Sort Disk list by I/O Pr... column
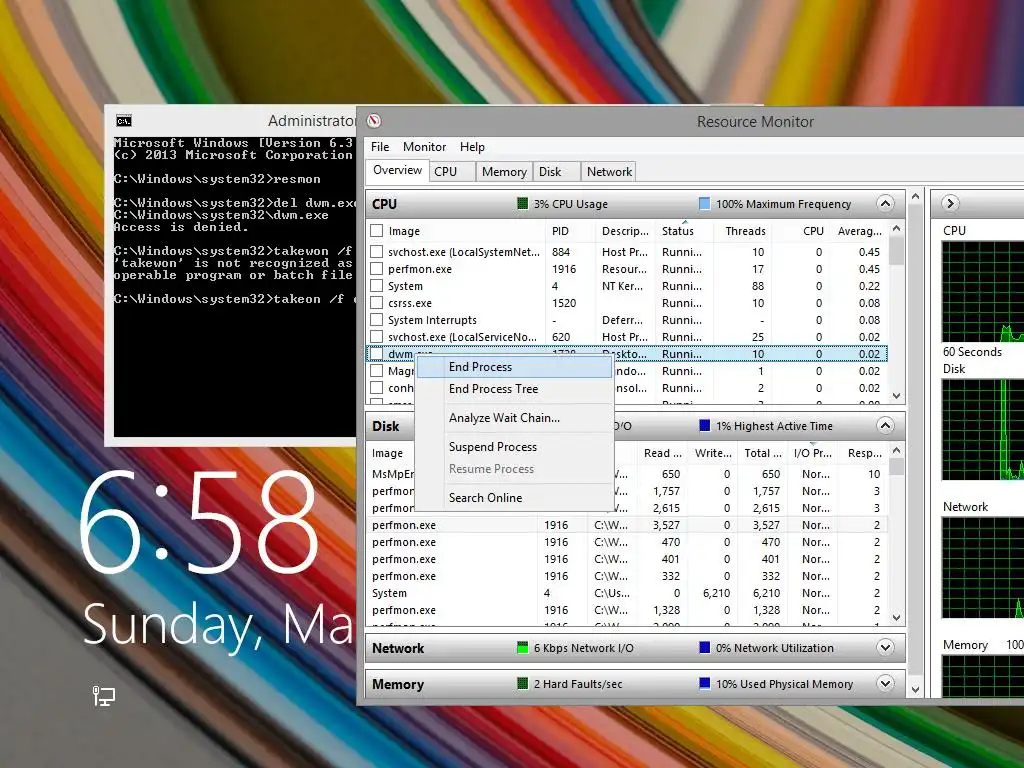The height and width of the screenshot is (768, 1024). (812, 453)
